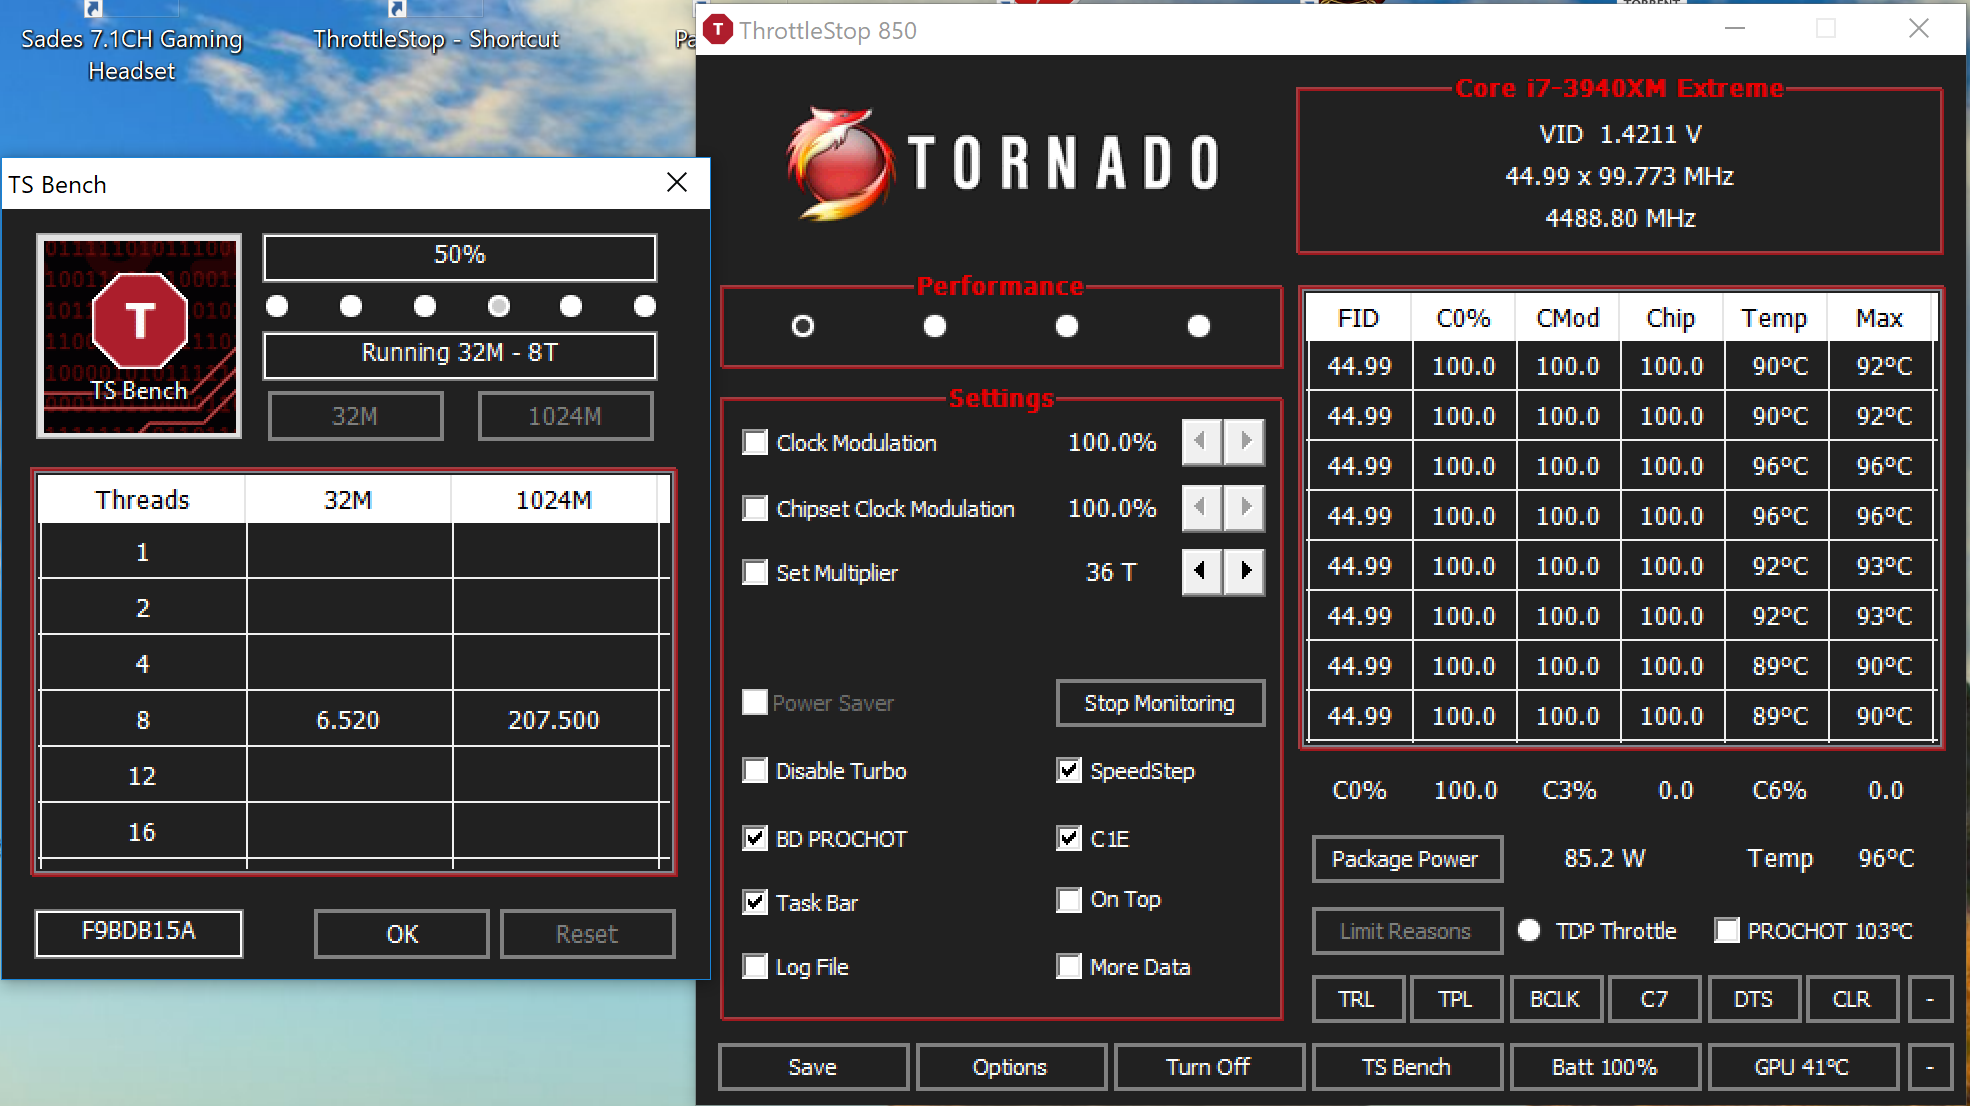Click the TDP Throttle indicator

pos(1529,931)
